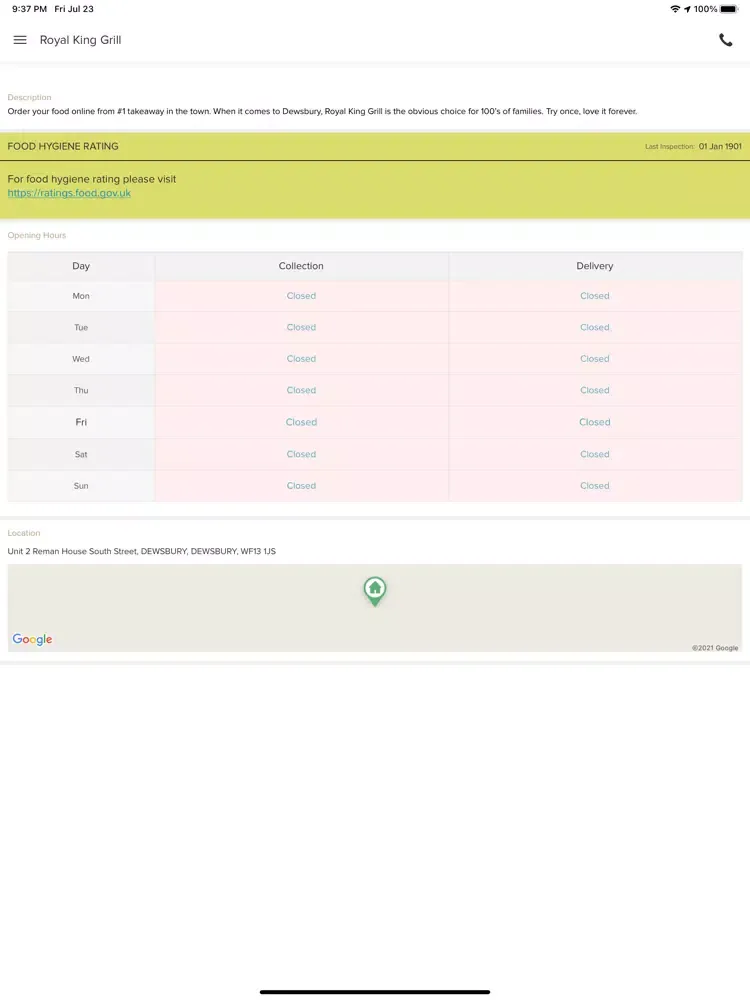The image size is (750, 1000).
Task: Click Friday's Delivery Closed cell
Action: 595,422
